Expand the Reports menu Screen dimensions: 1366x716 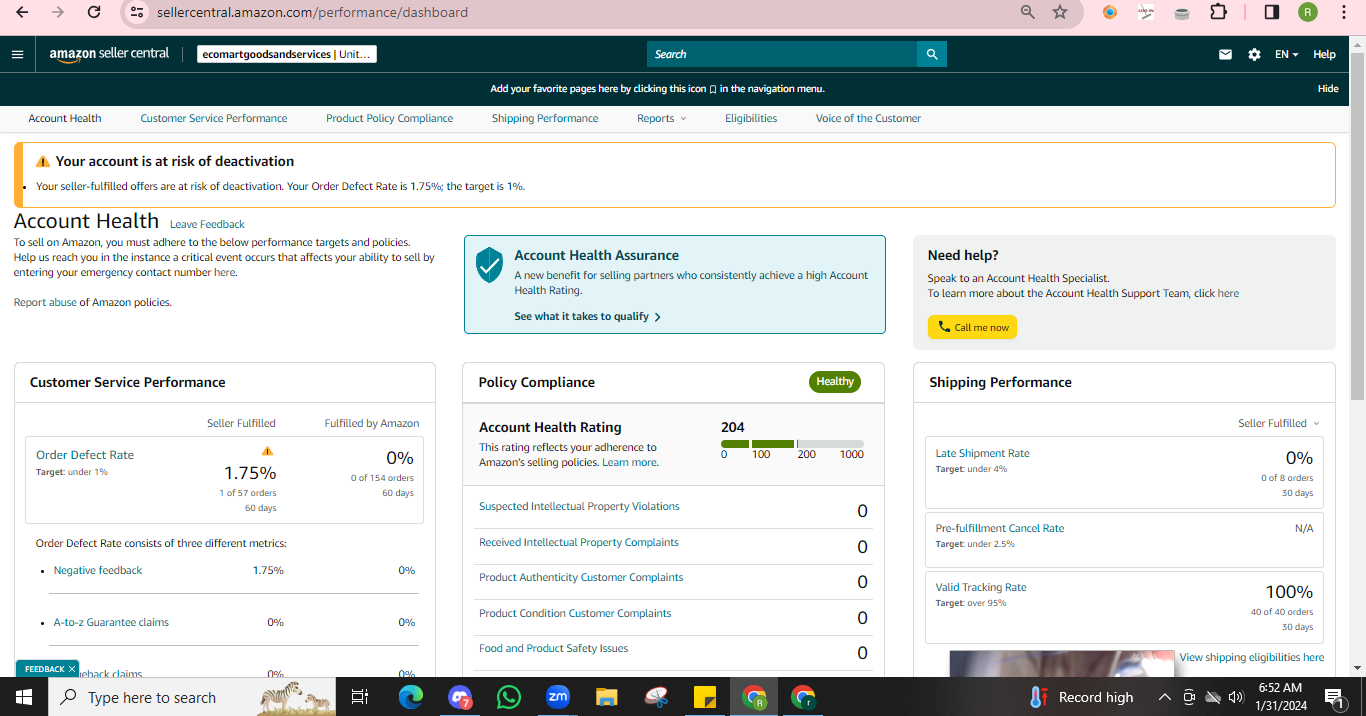[662, 118]
